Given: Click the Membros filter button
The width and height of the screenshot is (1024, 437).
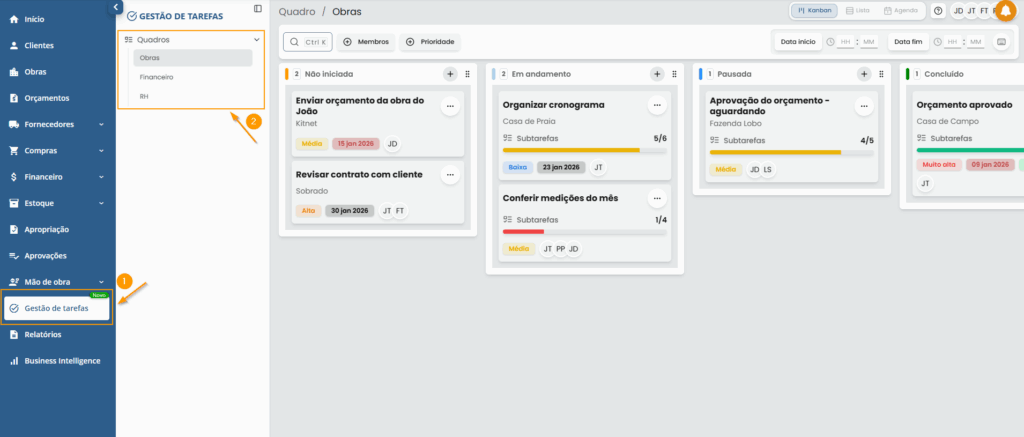Looking at the screenshot, I should (366, 42).
